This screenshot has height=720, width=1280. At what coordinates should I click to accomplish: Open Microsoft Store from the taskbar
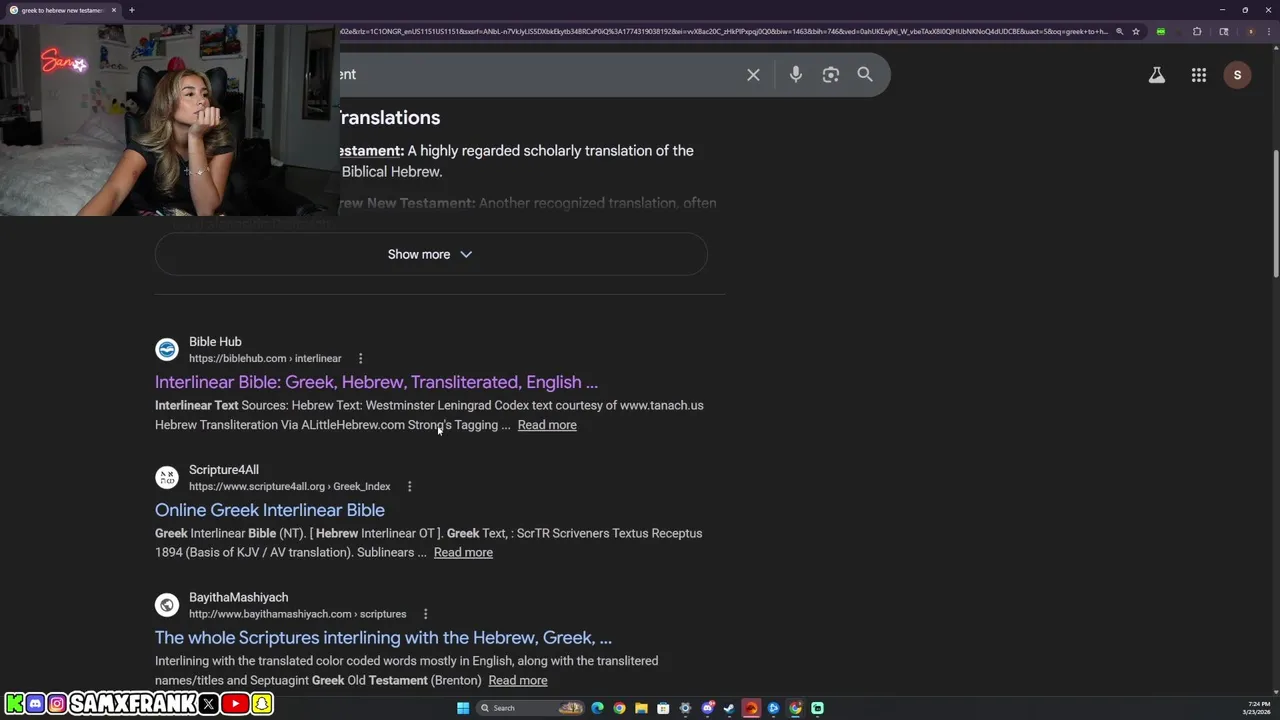(663, 708)
